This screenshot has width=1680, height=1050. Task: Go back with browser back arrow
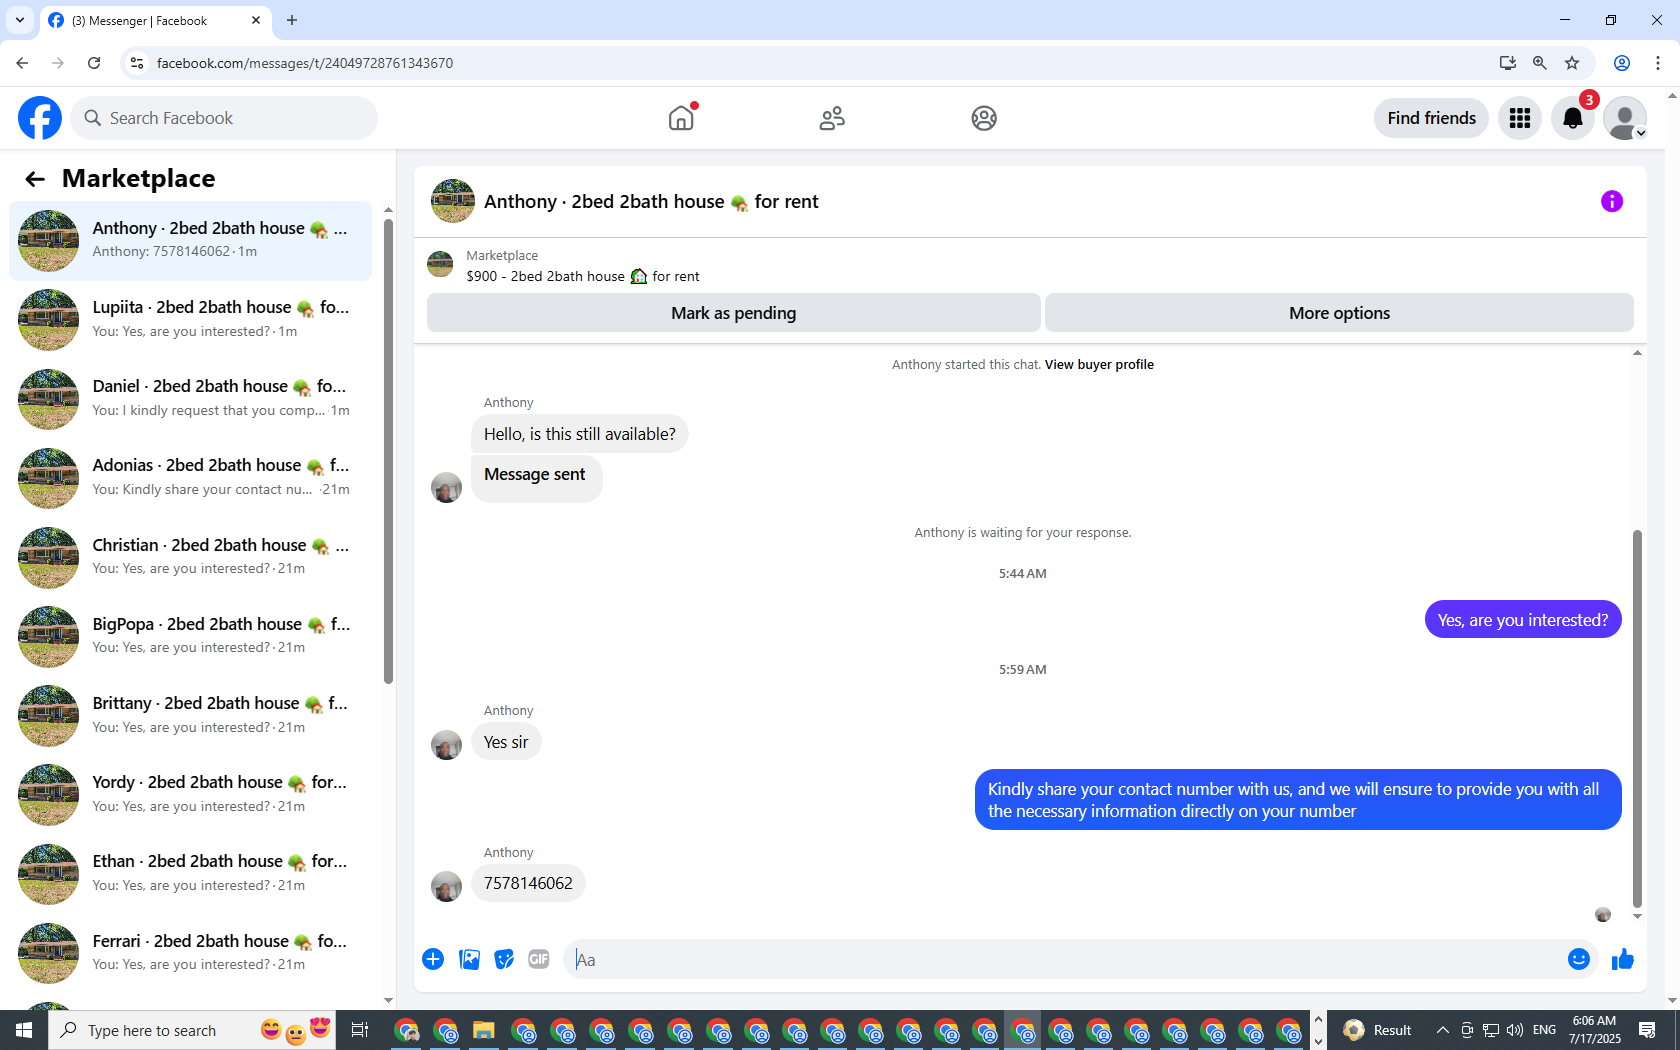[22, 63]
